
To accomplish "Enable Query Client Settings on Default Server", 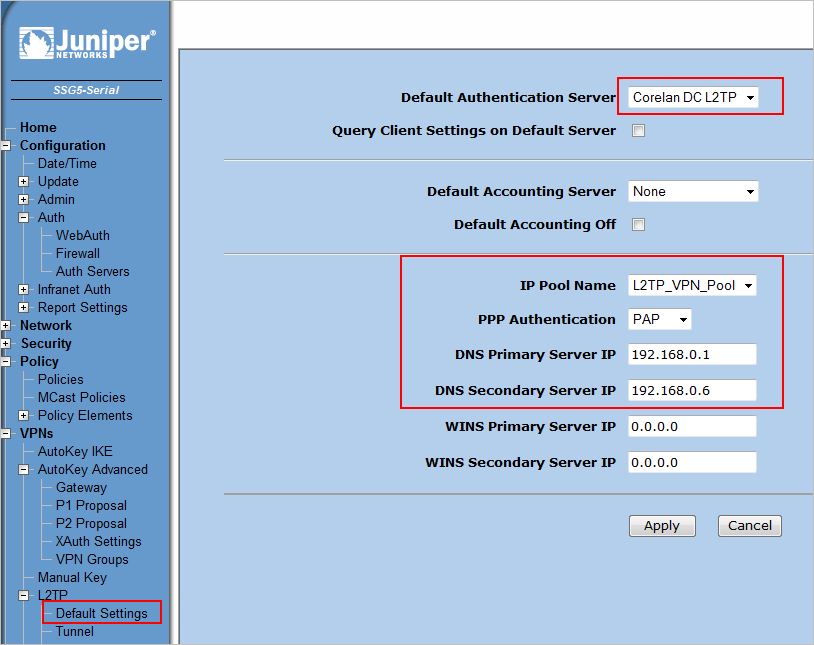I will click(x=638, y=130).
